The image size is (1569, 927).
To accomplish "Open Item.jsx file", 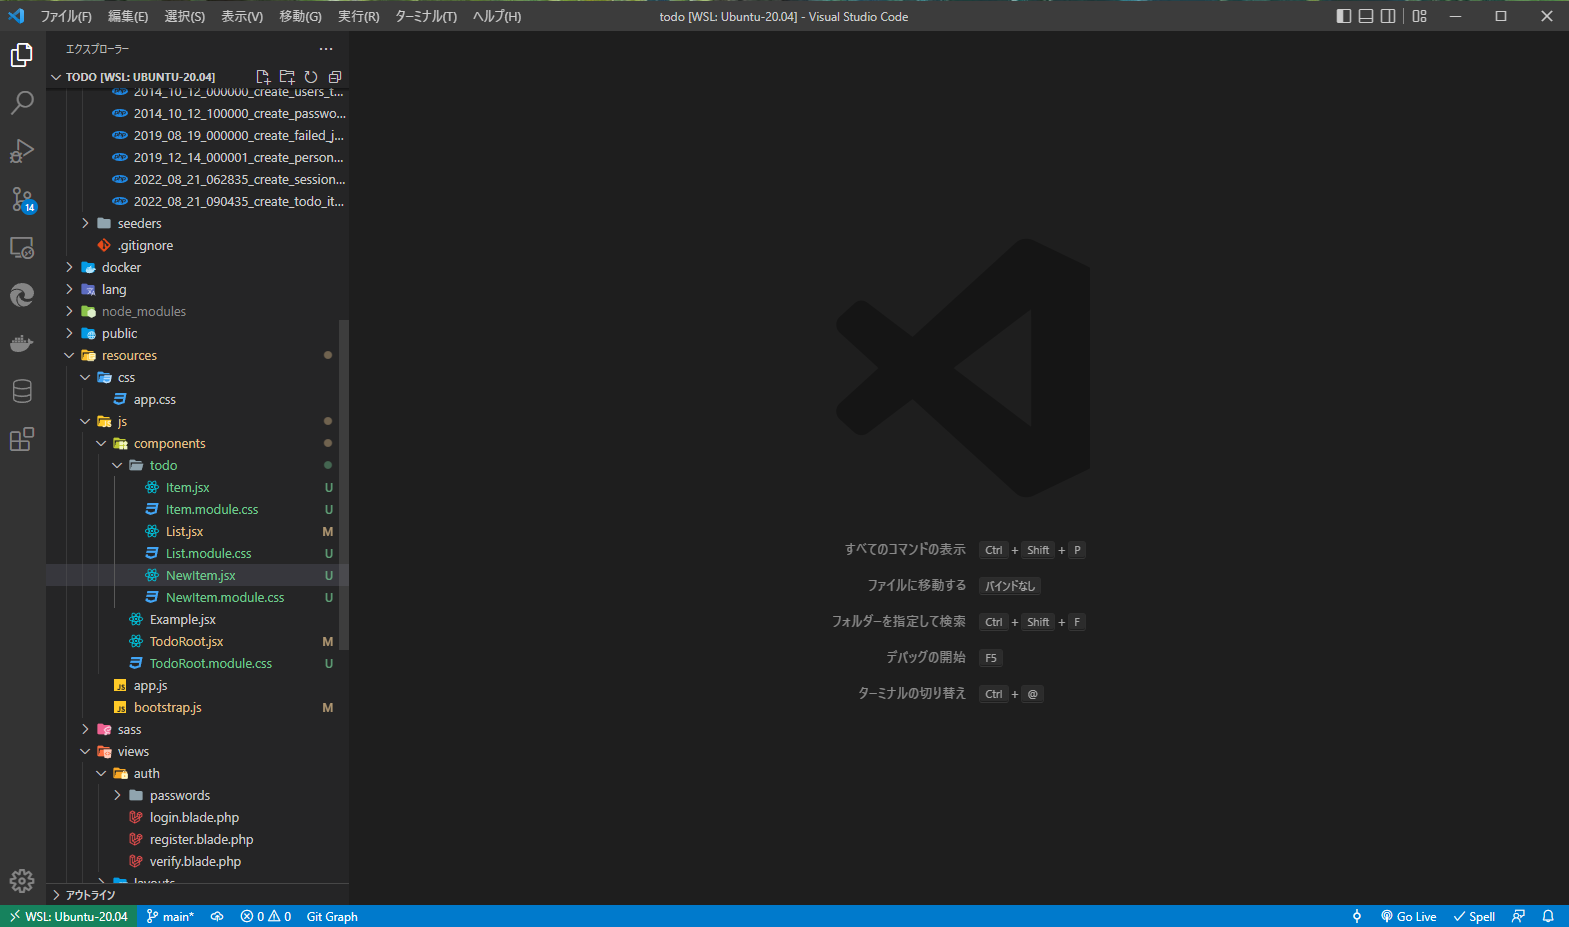I will tap(197, 488).
